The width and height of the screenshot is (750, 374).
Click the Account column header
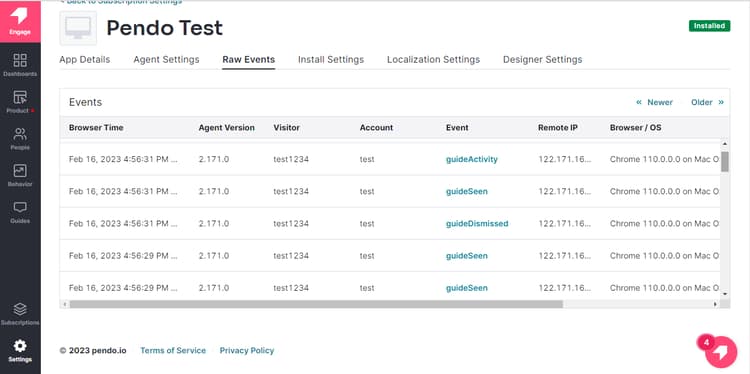(x=376, y=128)
